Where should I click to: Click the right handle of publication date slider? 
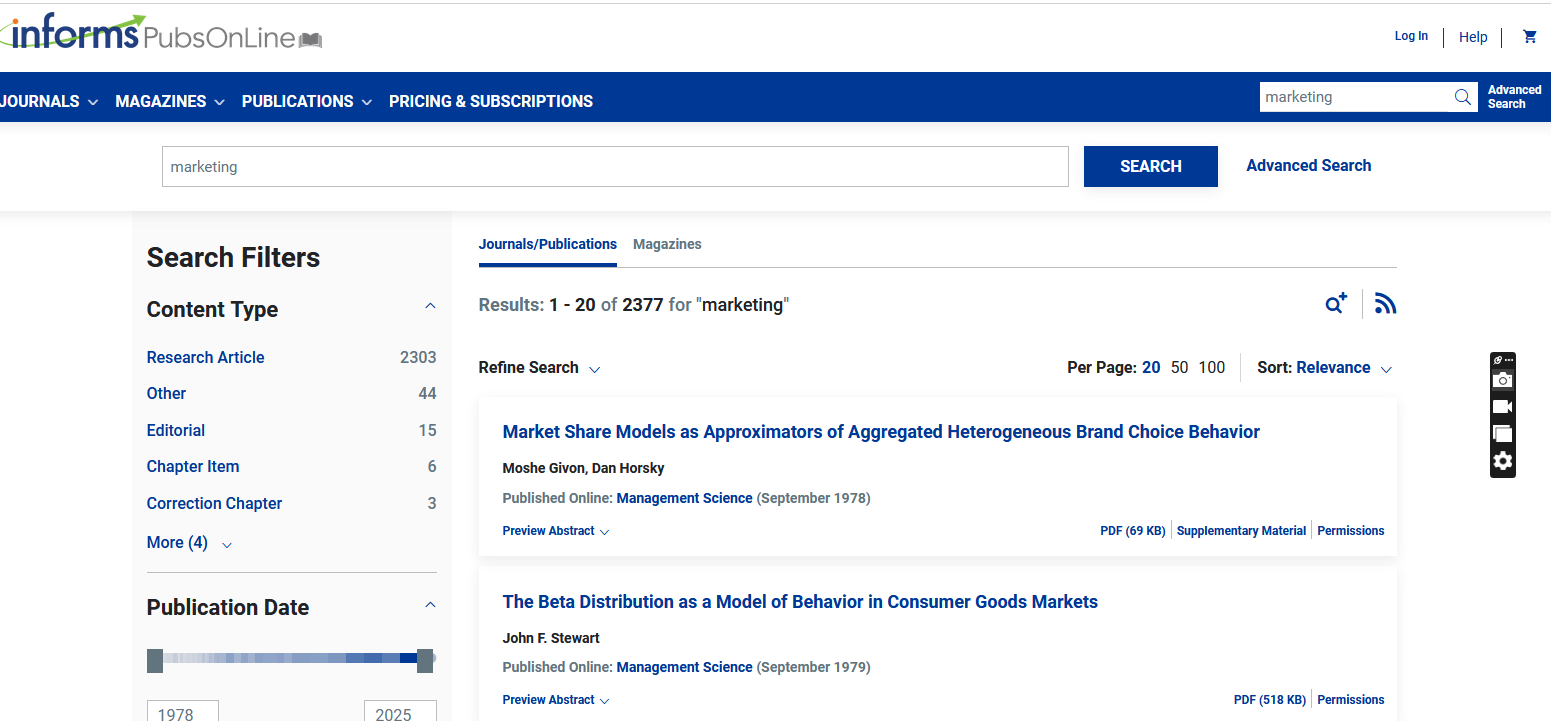425,660
